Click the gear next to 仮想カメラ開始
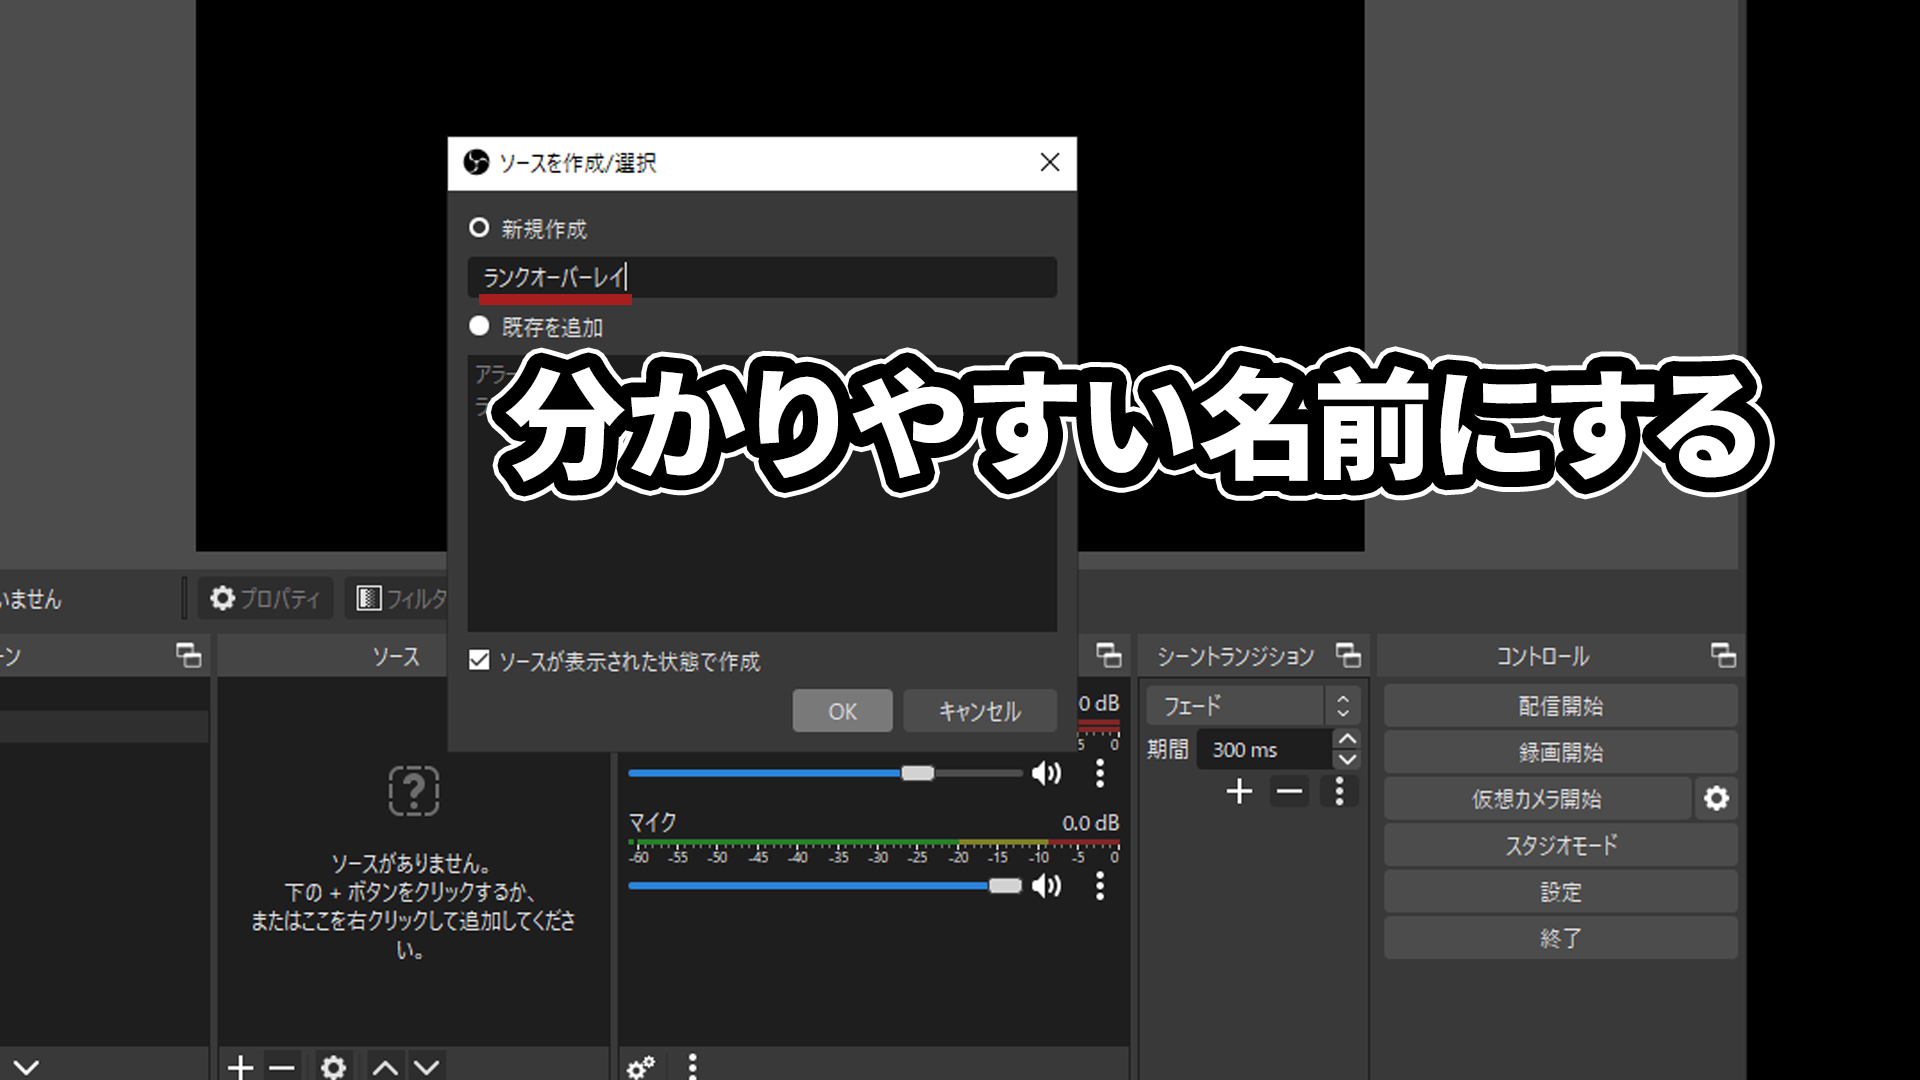Viewport: 1920px width, 1080px height. click(1717, 798)
